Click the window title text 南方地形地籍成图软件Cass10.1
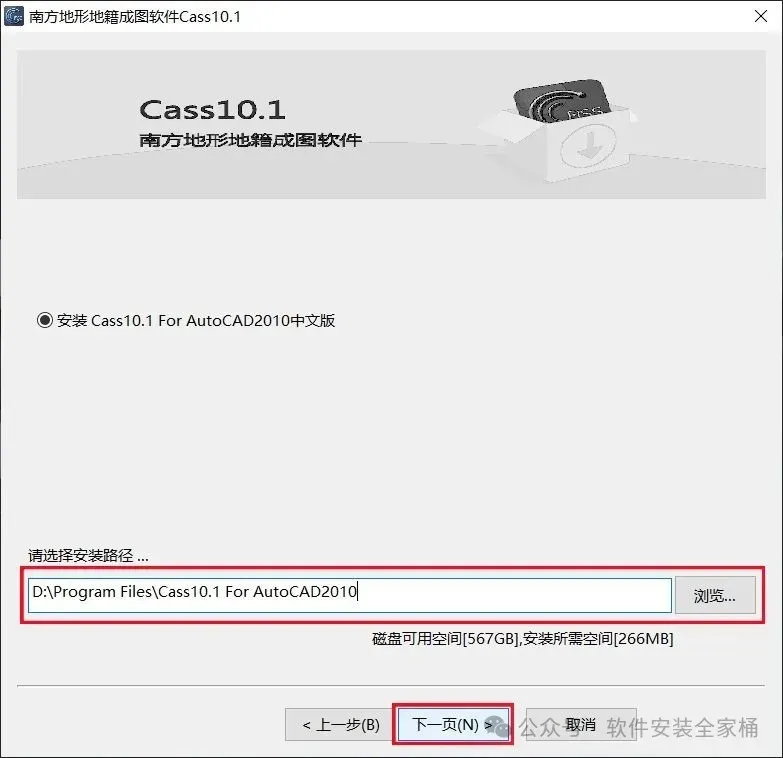 135,16
